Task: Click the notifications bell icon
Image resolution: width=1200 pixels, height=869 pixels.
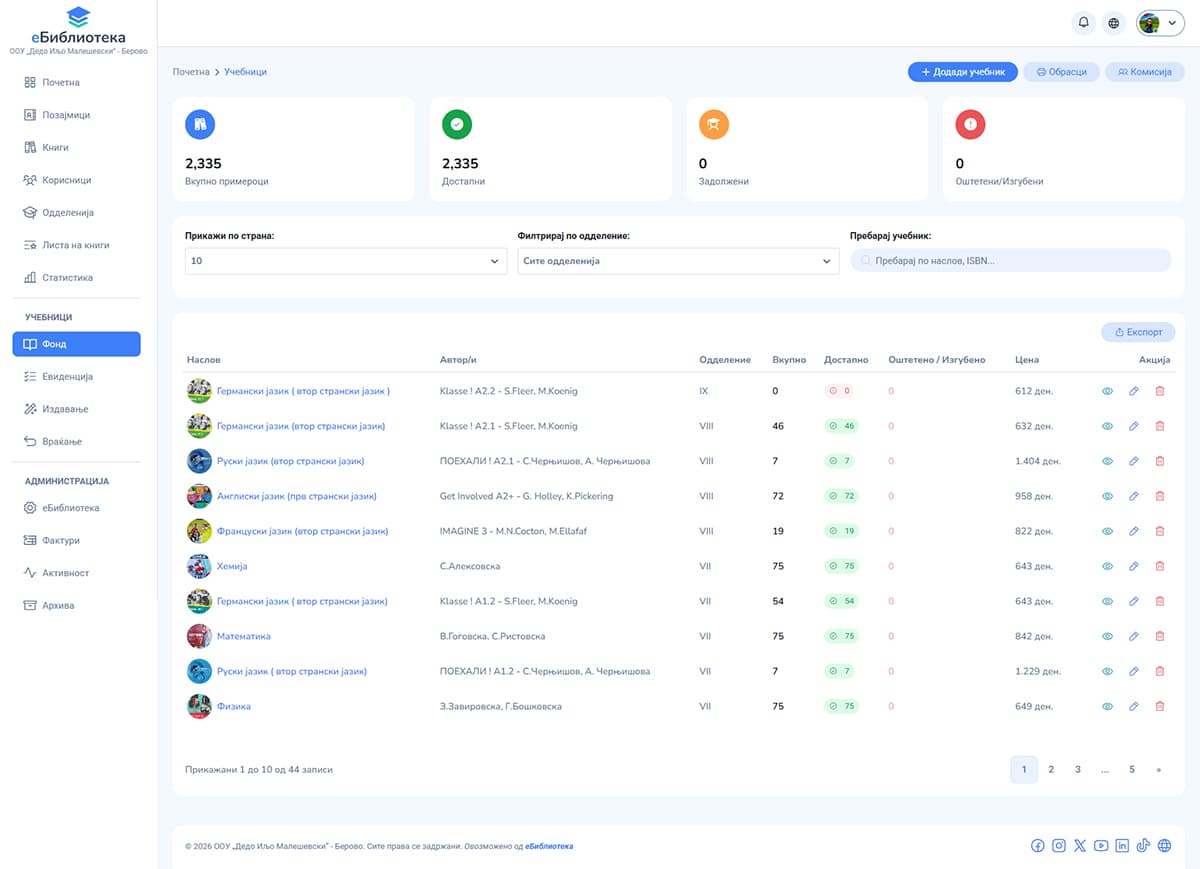Action: 1083,23
